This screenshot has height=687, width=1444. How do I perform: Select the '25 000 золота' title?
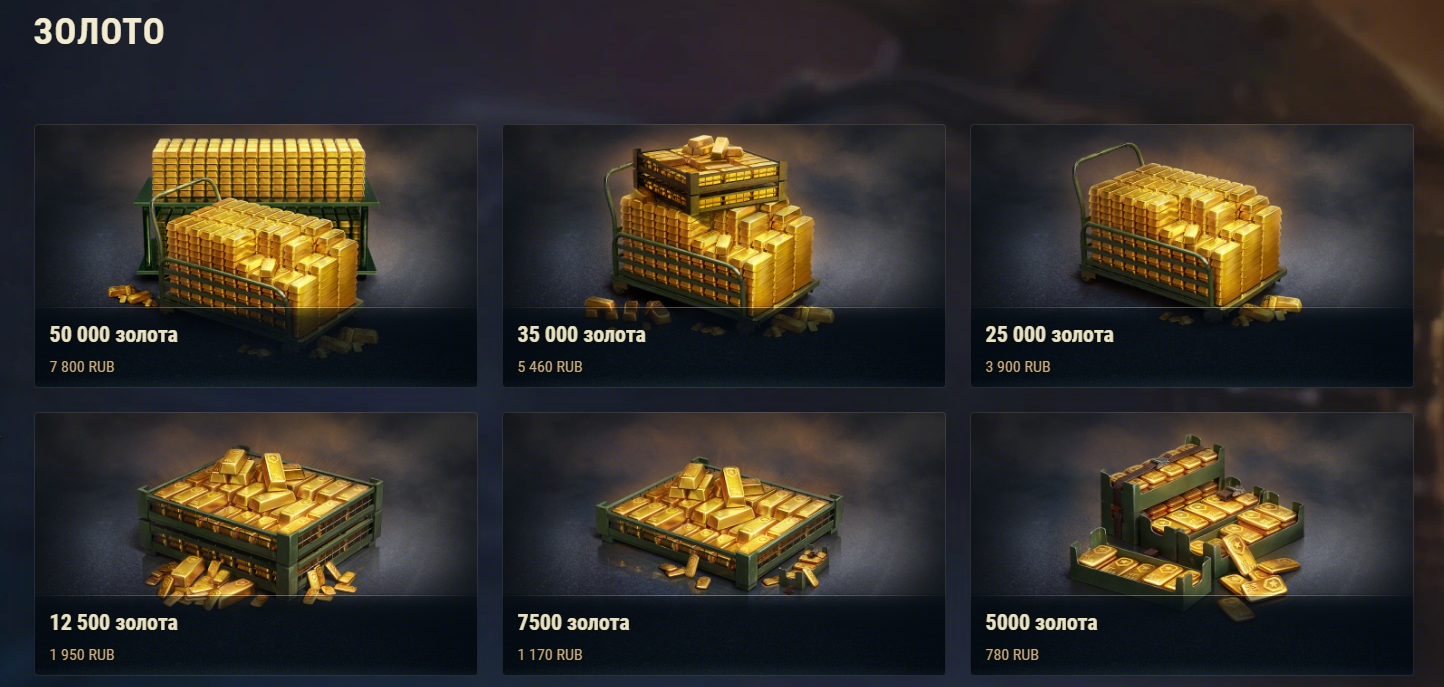(1049, 335)
